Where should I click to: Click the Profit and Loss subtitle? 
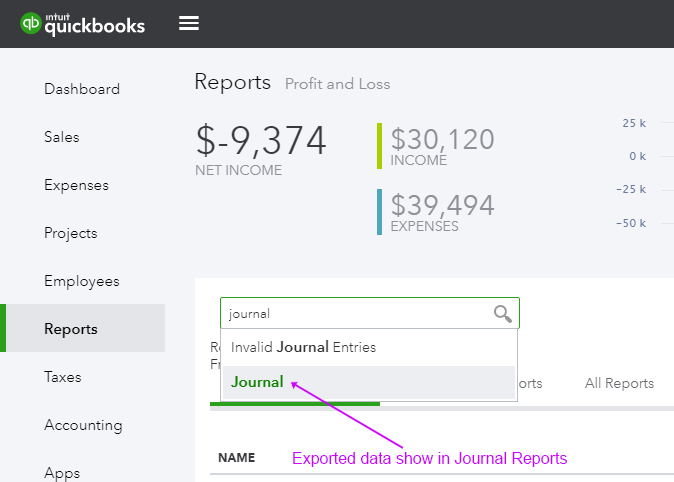(x=338, y=84)
